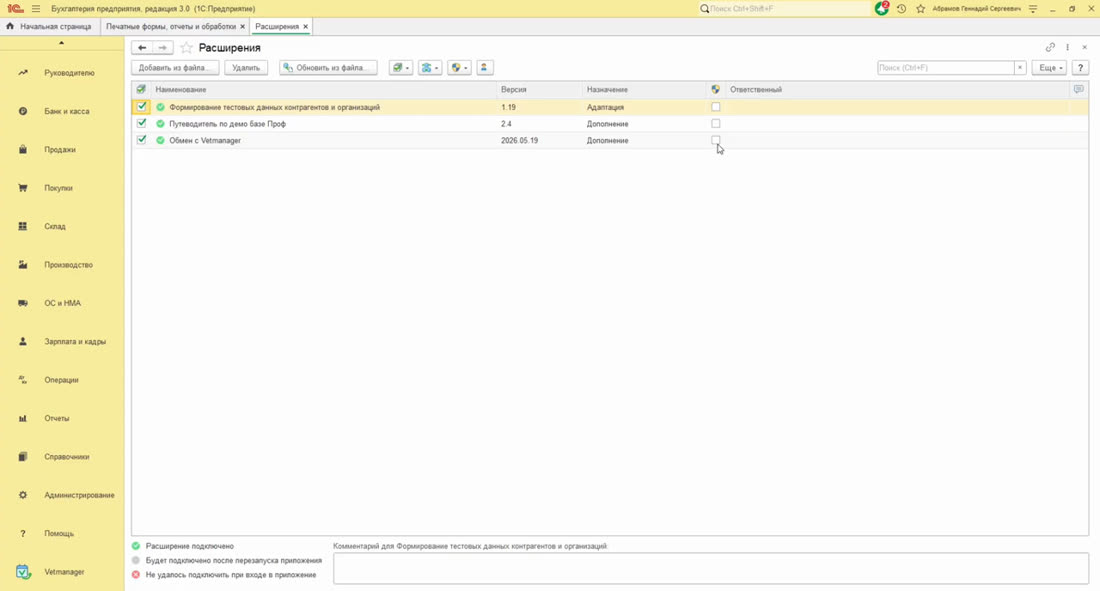
Task: Click the back arrow navigation button
Action: [142, 48]
